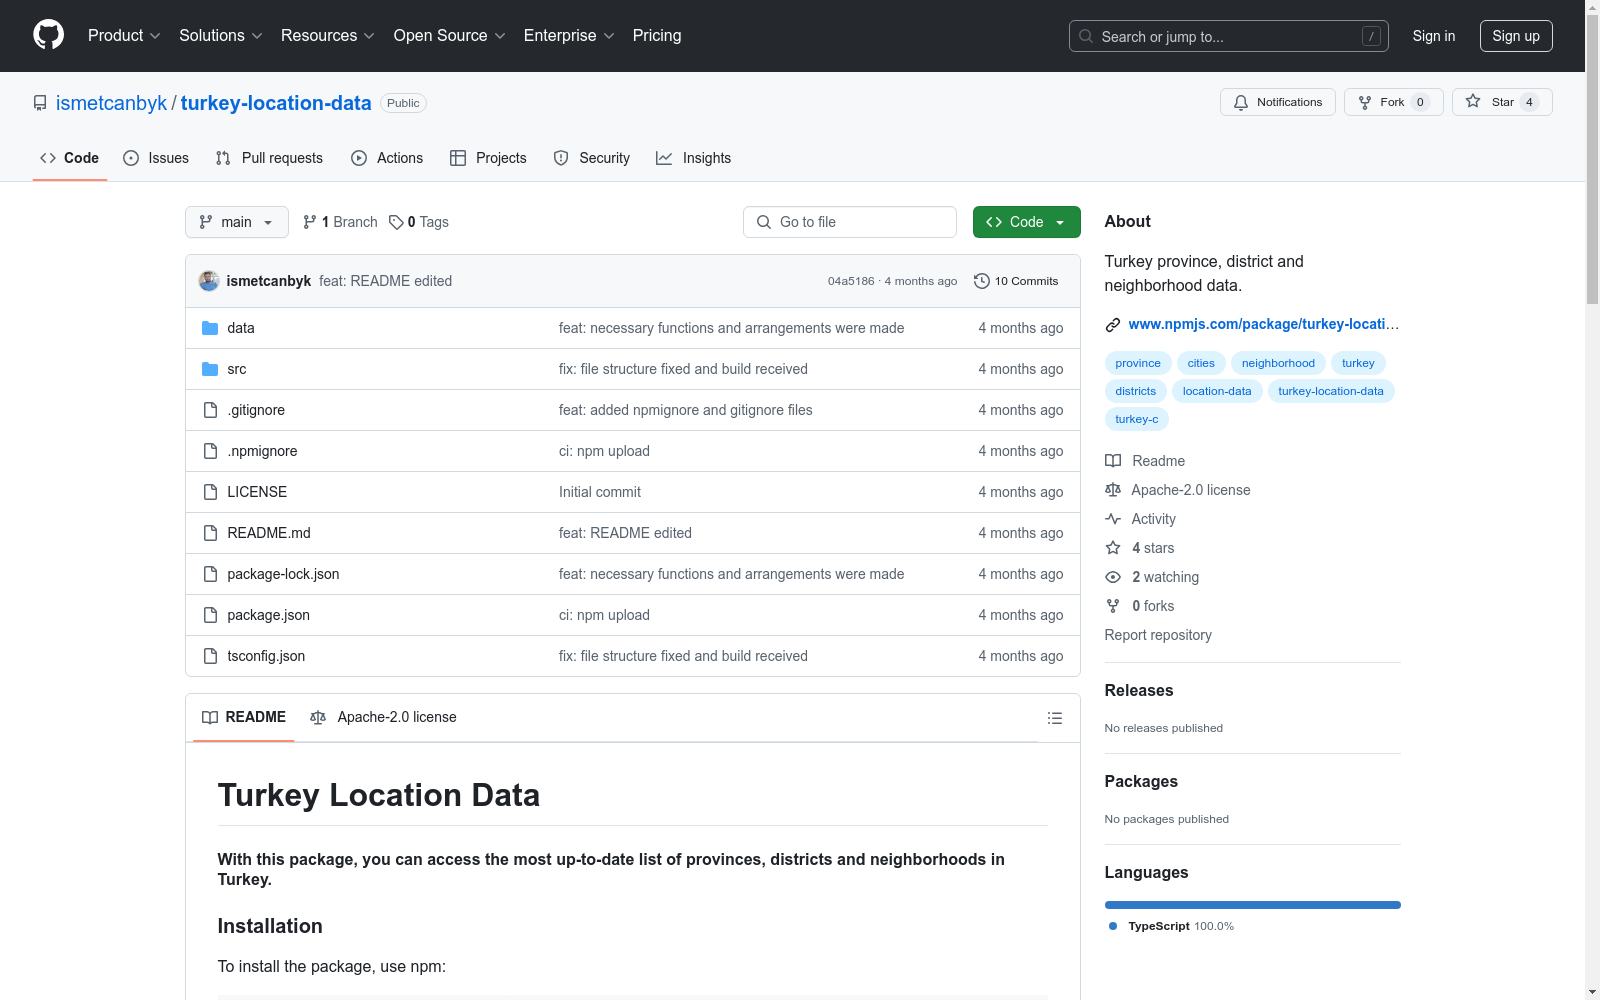Click the .npmignore file icon
Viewport: 1600px width, 1000px height.
click(210, 451)
